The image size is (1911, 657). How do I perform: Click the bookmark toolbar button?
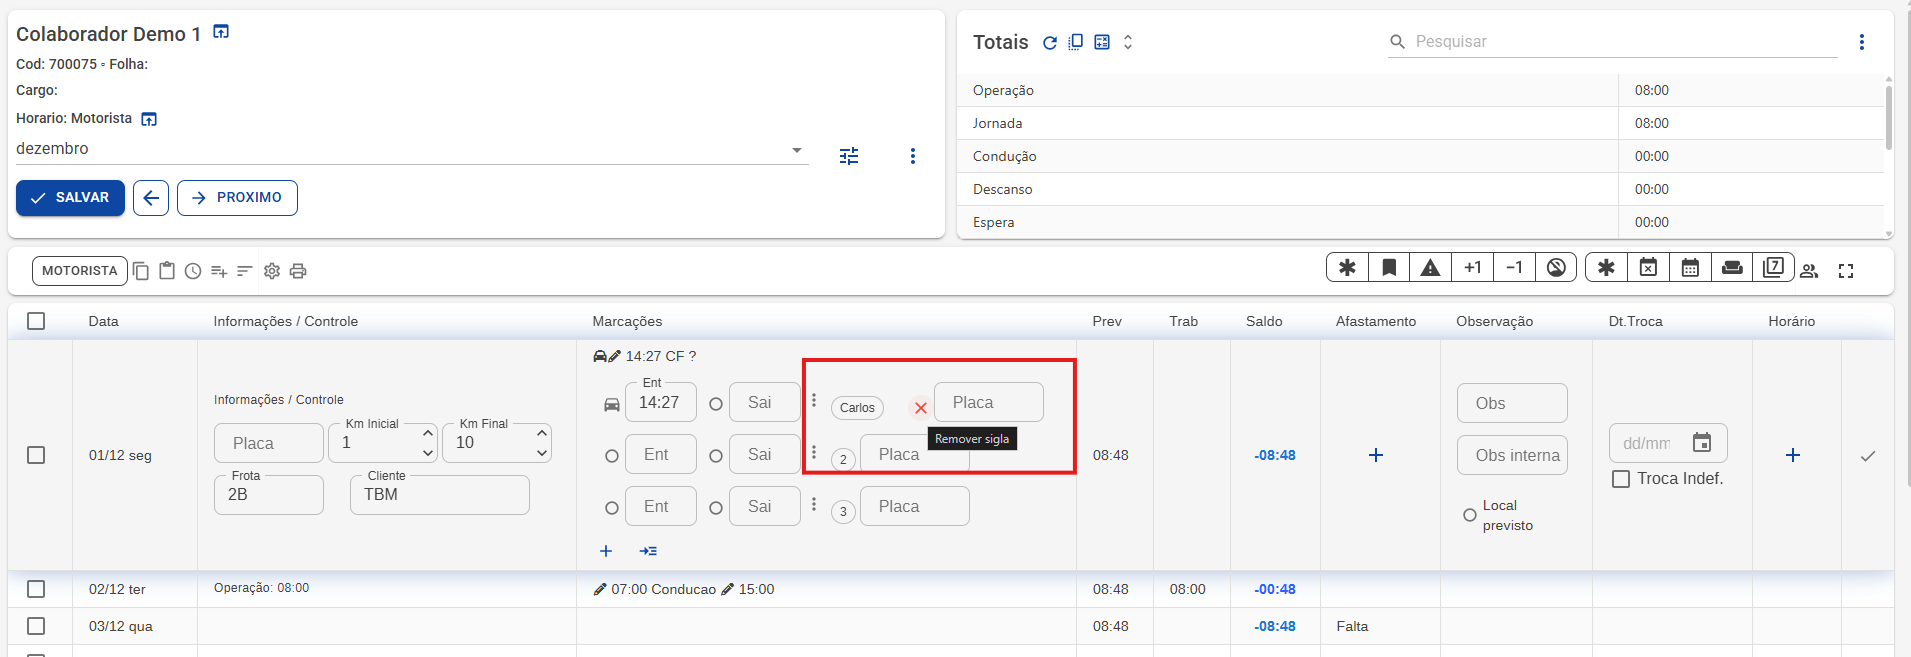(1389, 267)
